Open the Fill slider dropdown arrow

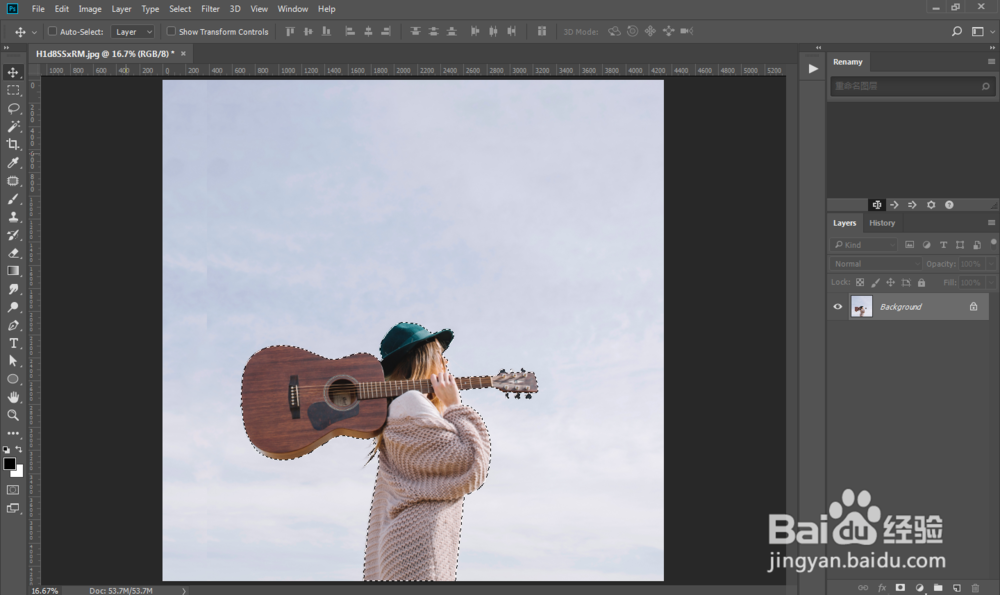pos(991,283)
